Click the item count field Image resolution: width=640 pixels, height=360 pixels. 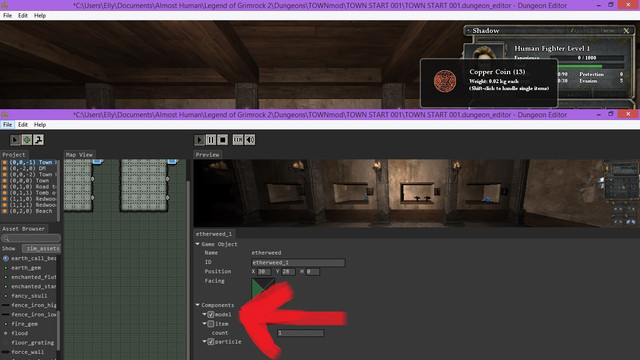coord(300,333)
